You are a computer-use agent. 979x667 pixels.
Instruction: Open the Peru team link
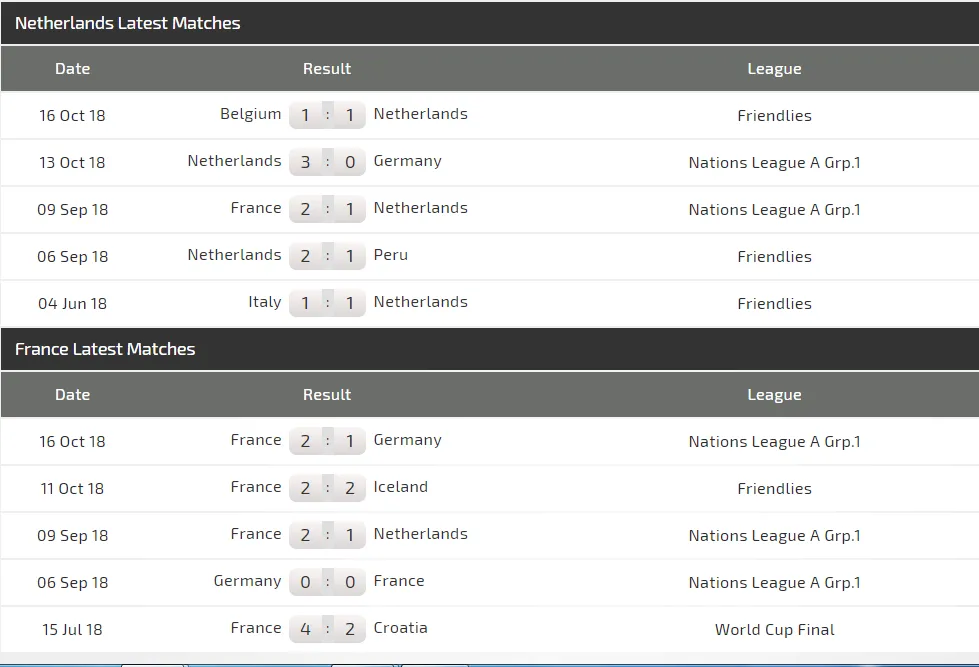click(x=391, y=255)
